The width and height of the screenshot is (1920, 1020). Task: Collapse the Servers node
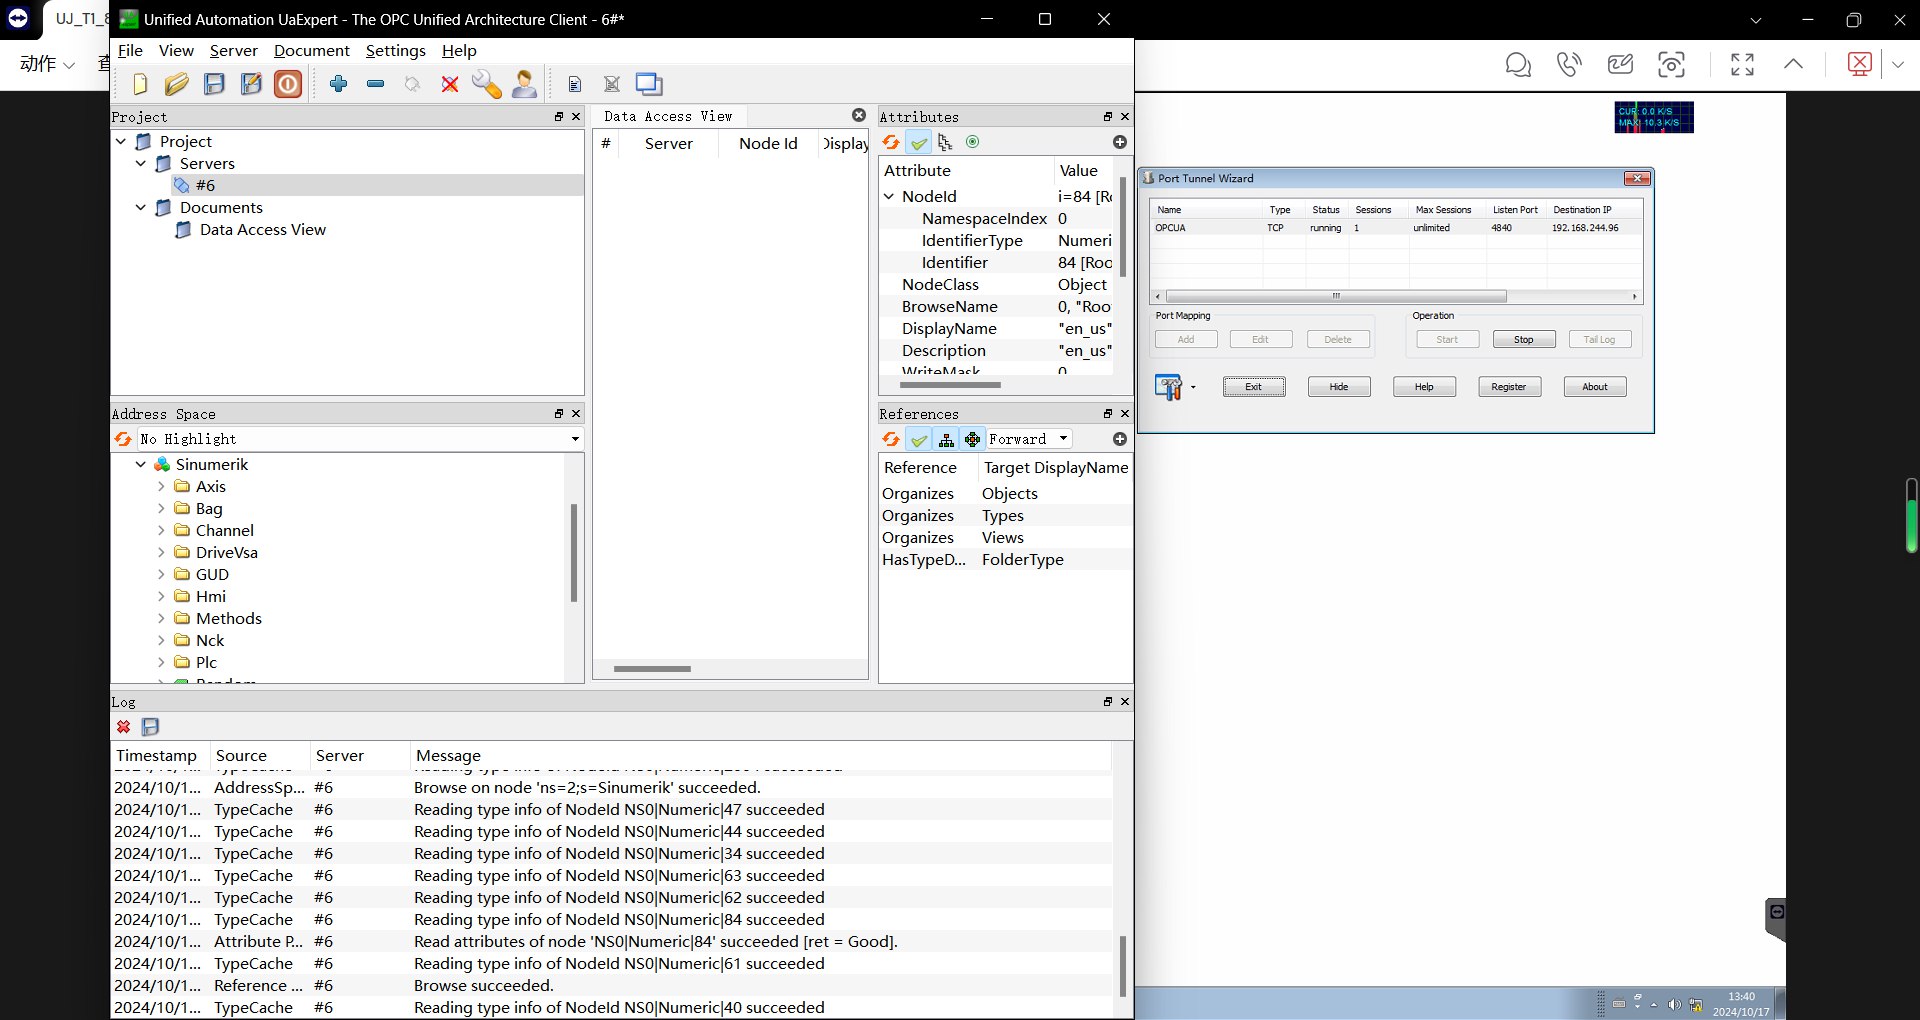coord(141,164)
